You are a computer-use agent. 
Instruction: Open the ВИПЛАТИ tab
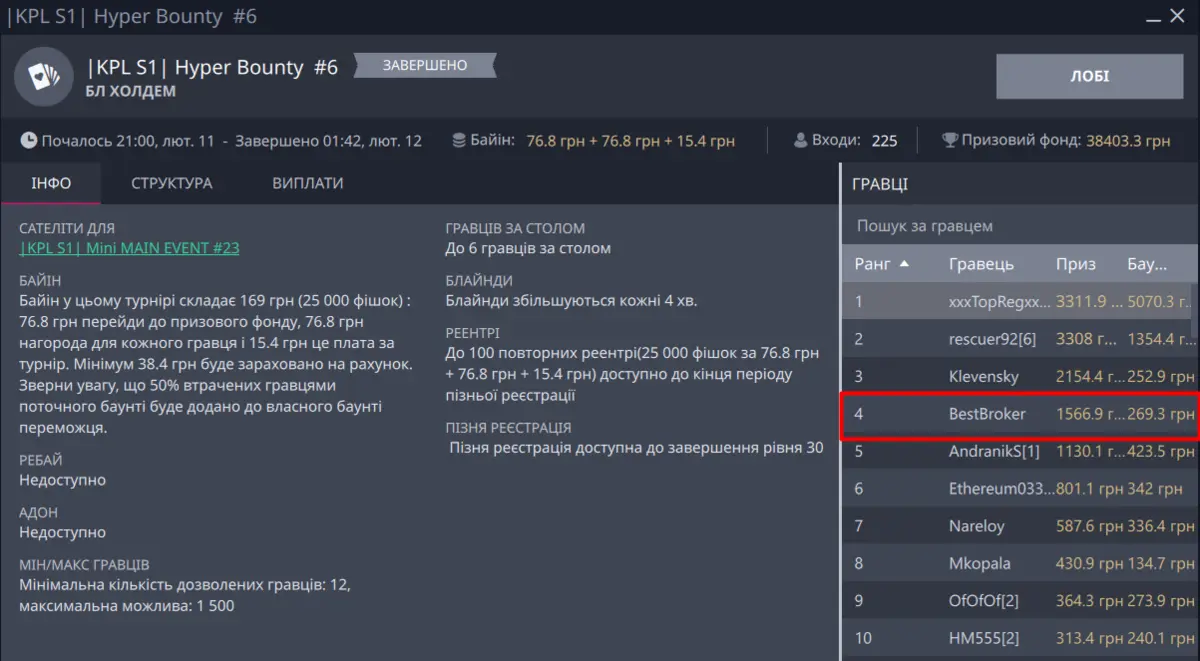[x=307, y=183]
